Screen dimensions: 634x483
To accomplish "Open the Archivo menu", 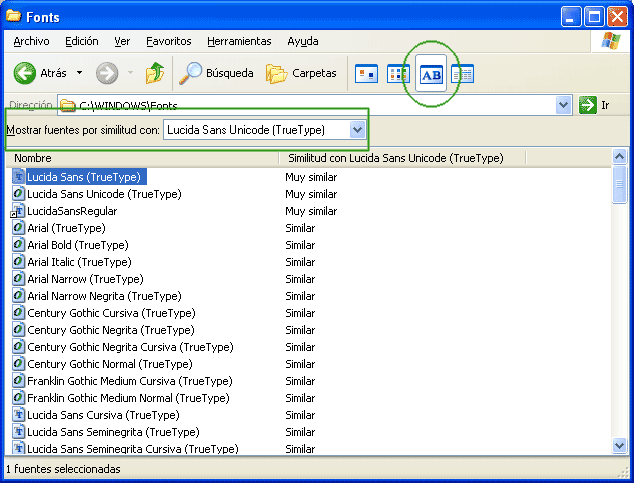I will point(32,41).
